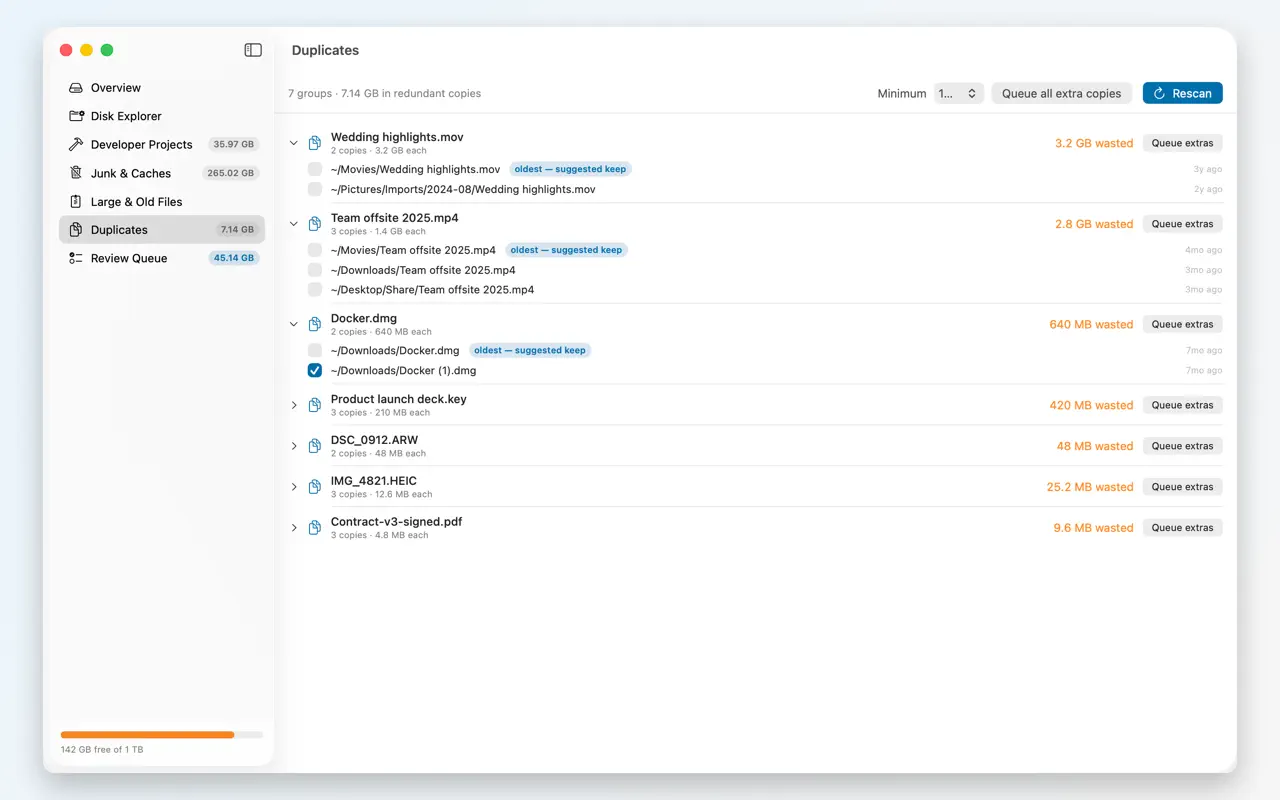Viewport: 1280px width, 800px height.
Task: Click file icon beside IMG_4821.HEIC
Action: point(314,487)
